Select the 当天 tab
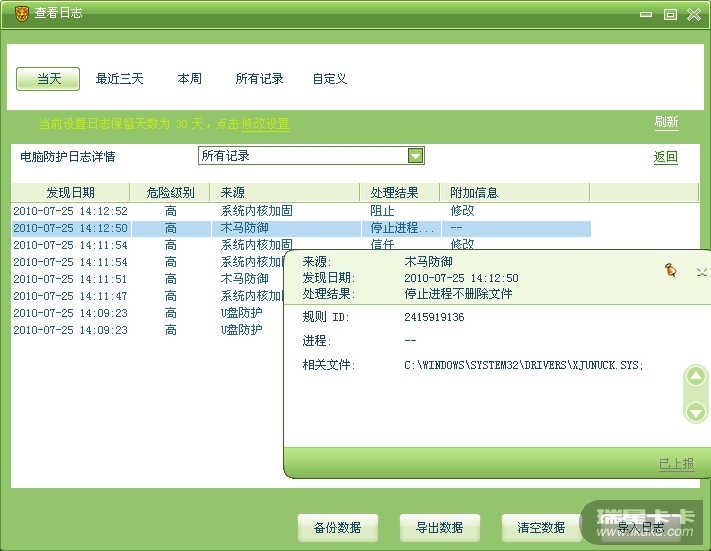Screen dimensions: 711x551 48,79
